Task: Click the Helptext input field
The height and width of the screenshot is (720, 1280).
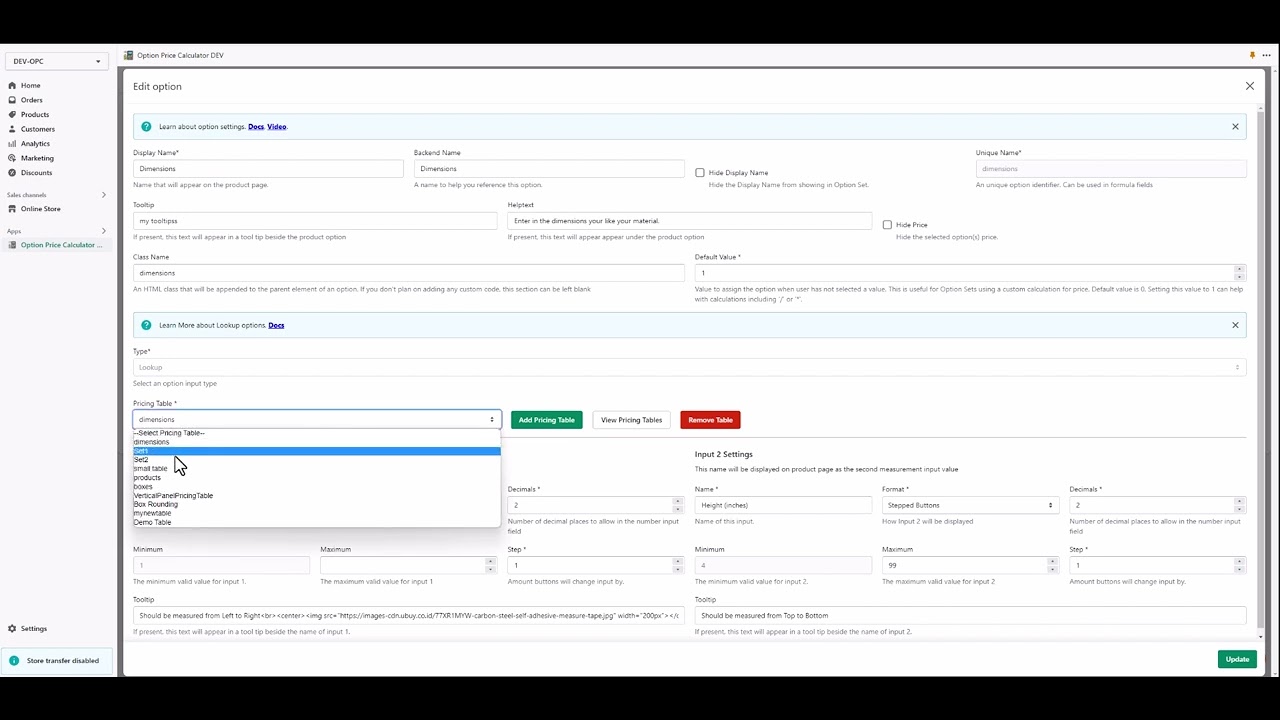Action: click(x=689, y=221)
